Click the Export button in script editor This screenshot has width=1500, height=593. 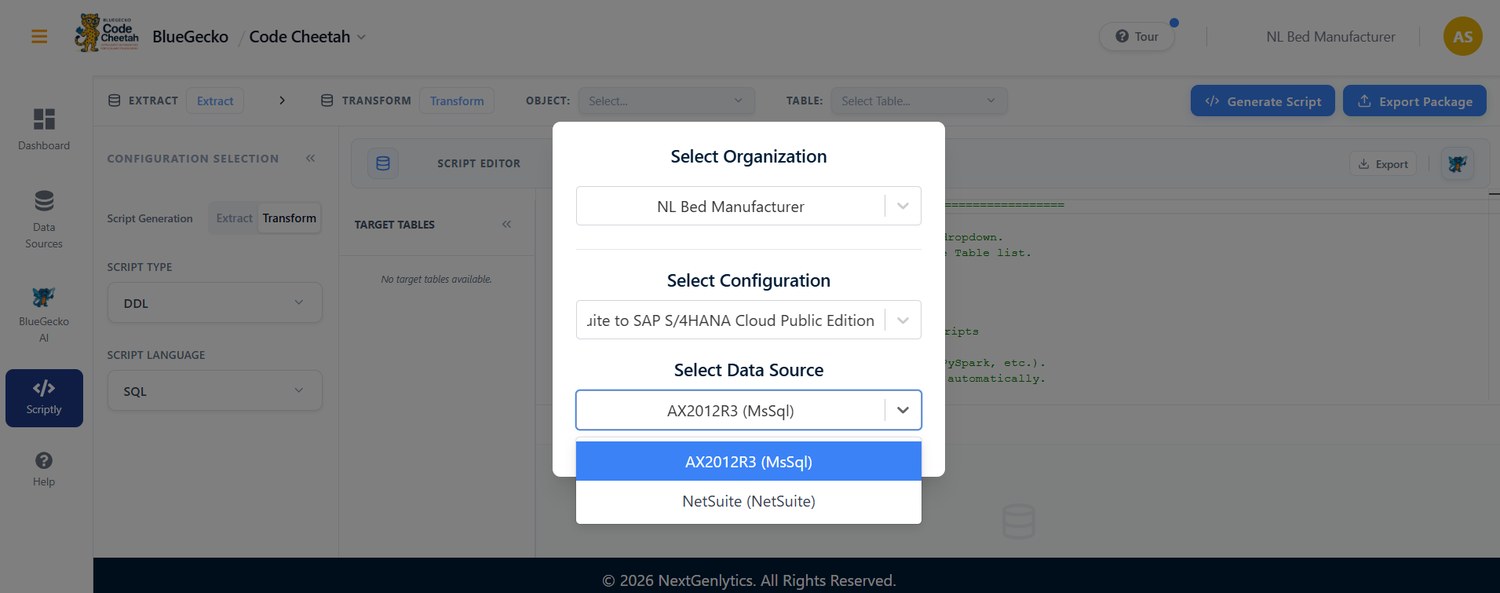click(x=1382, y=164)
